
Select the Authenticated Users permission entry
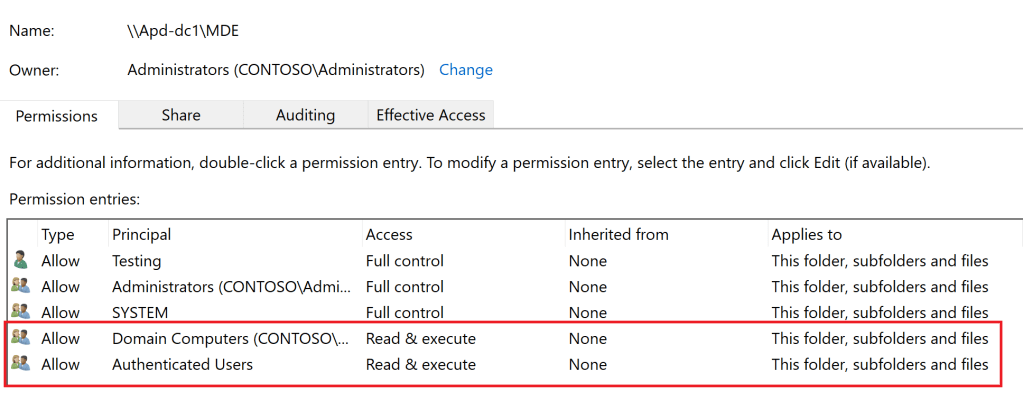[x=182, y=365]
